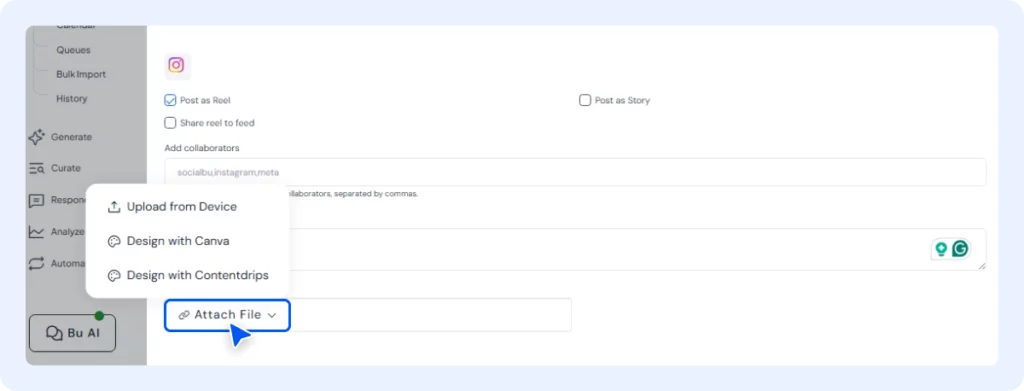Click the Add collaborators input field
The height and width of the screenshot is (391, 1024).
[x=575, y=172]
